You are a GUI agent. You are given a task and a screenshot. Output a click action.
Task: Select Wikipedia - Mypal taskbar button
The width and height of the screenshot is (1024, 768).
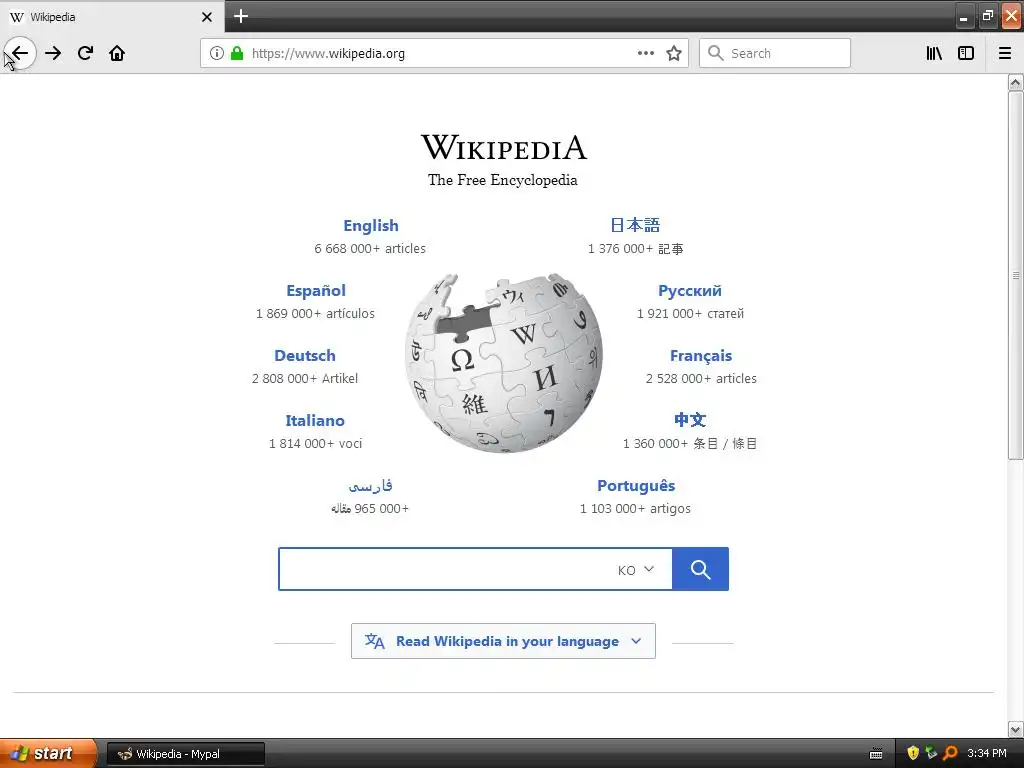click(185, 754)
